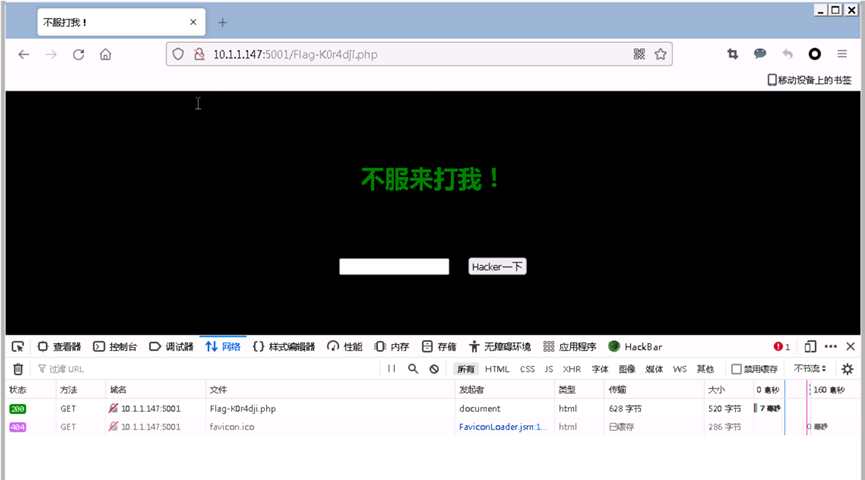
Task: Filter requests by CSS
Action: pos(527,369)
